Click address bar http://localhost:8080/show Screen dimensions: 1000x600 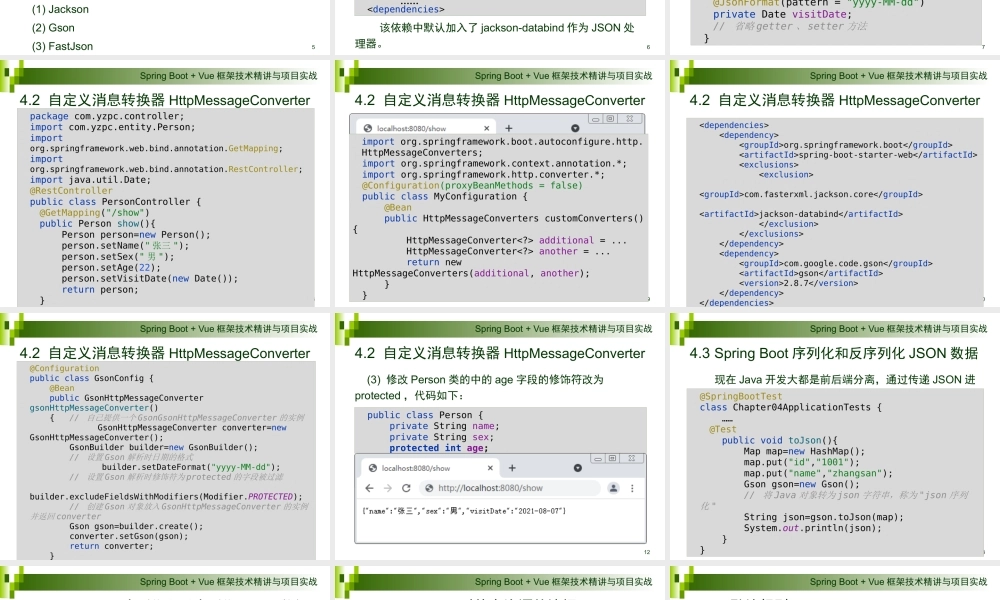coord(510,488)
